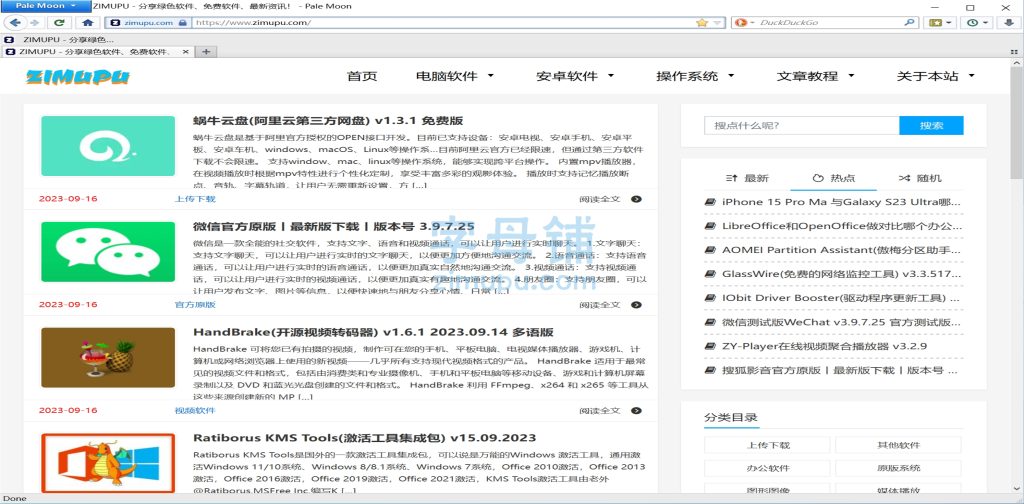Open the 微信官方原版 article title
Screen dimensions: 1024x504
(334, 227)
